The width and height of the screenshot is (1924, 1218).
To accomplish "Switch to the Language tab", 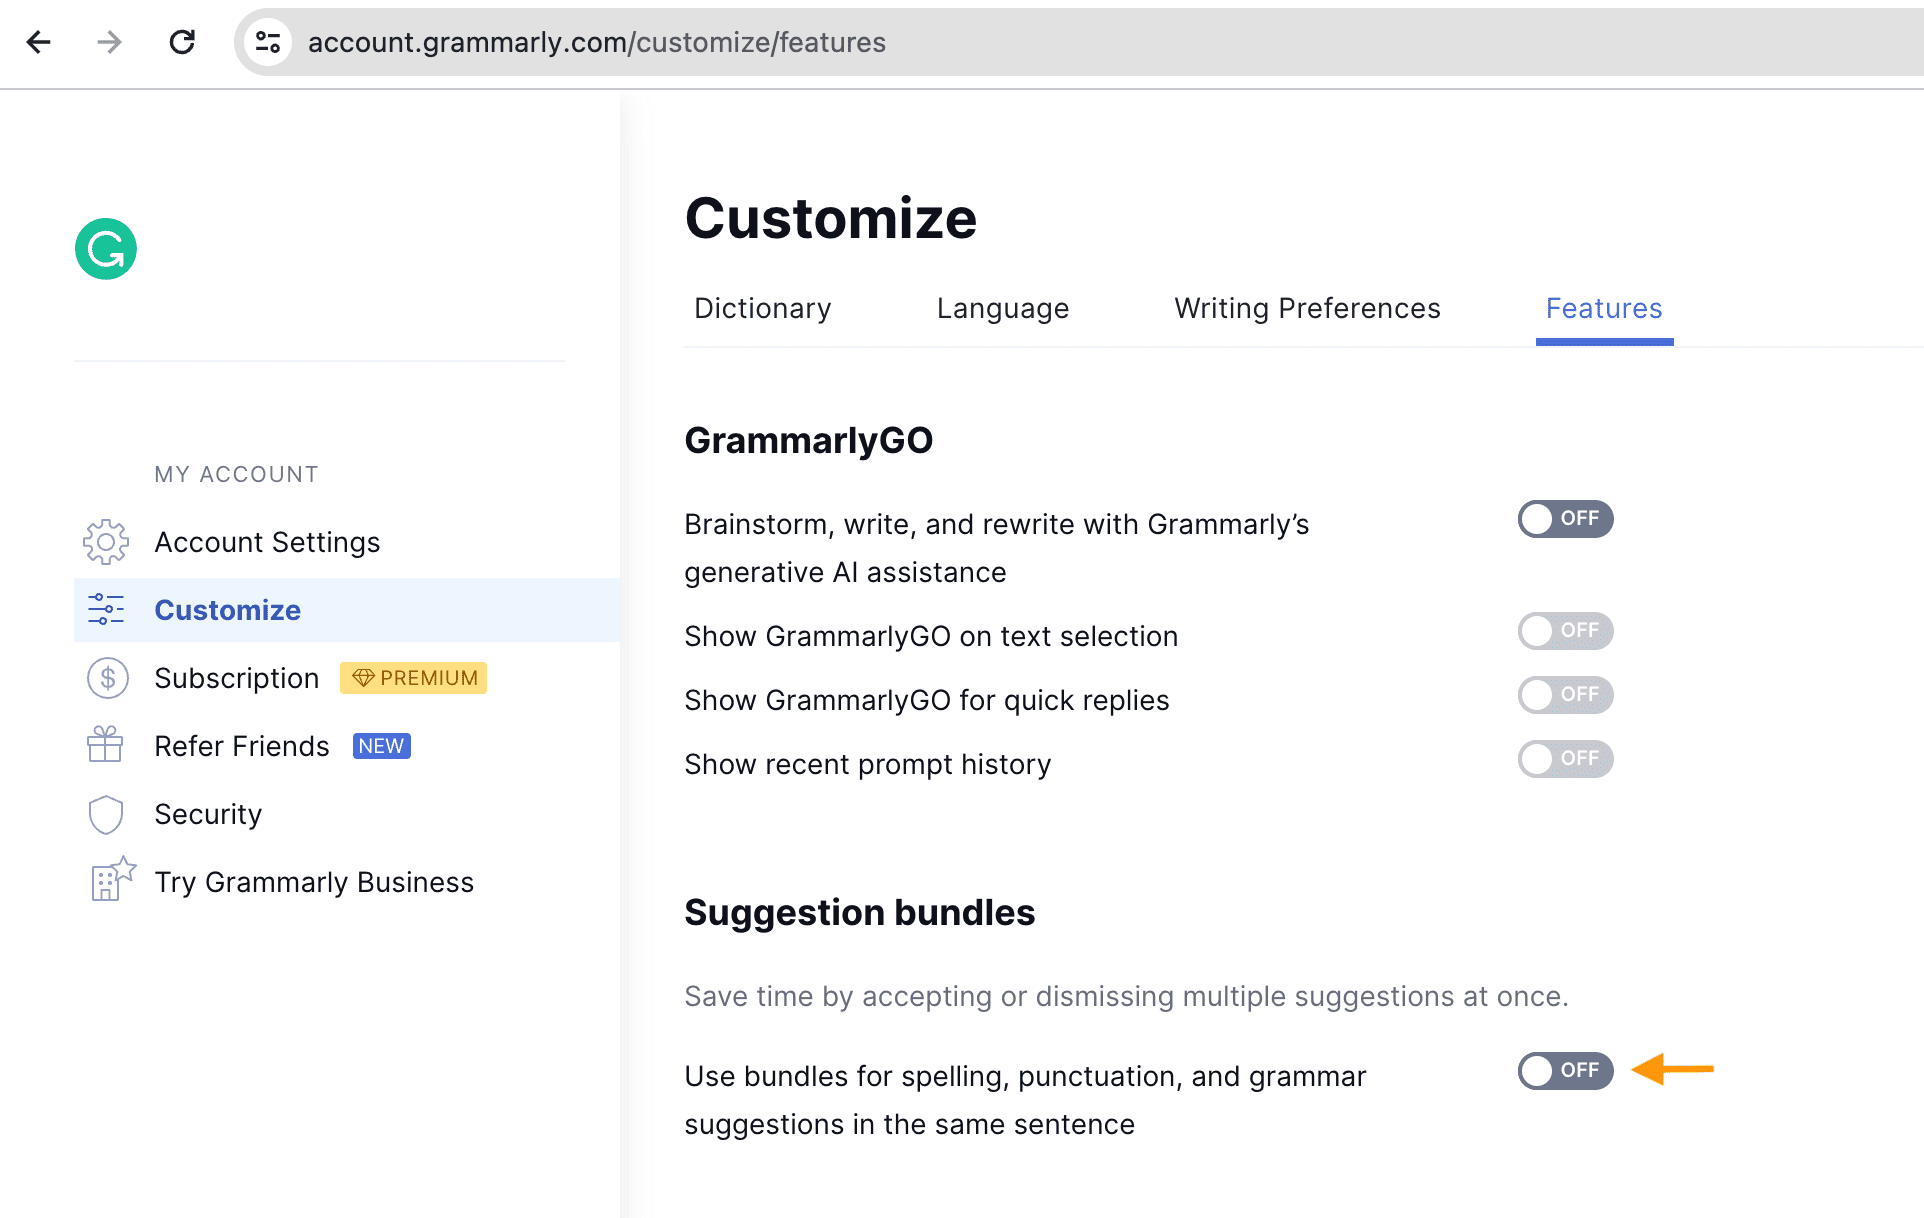I will [x=1003, y=308].
